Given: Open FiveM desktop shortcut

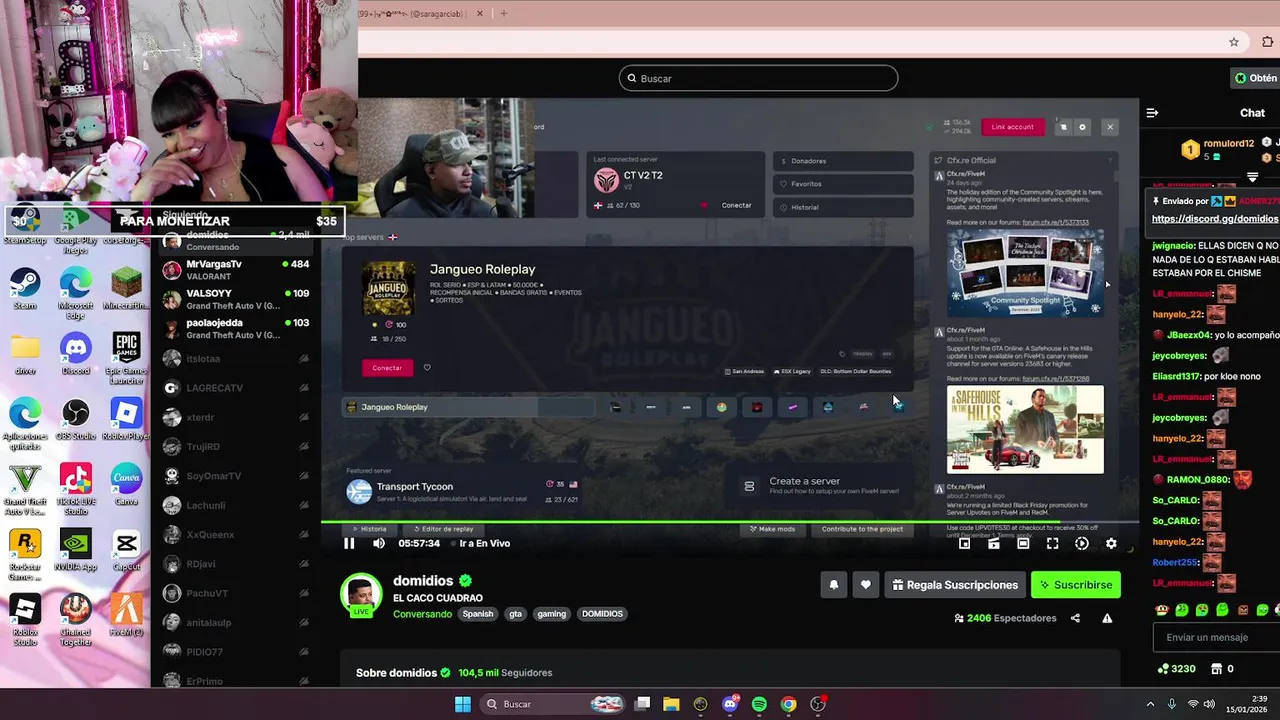Looking at the screenshot, I should [126, 614].
